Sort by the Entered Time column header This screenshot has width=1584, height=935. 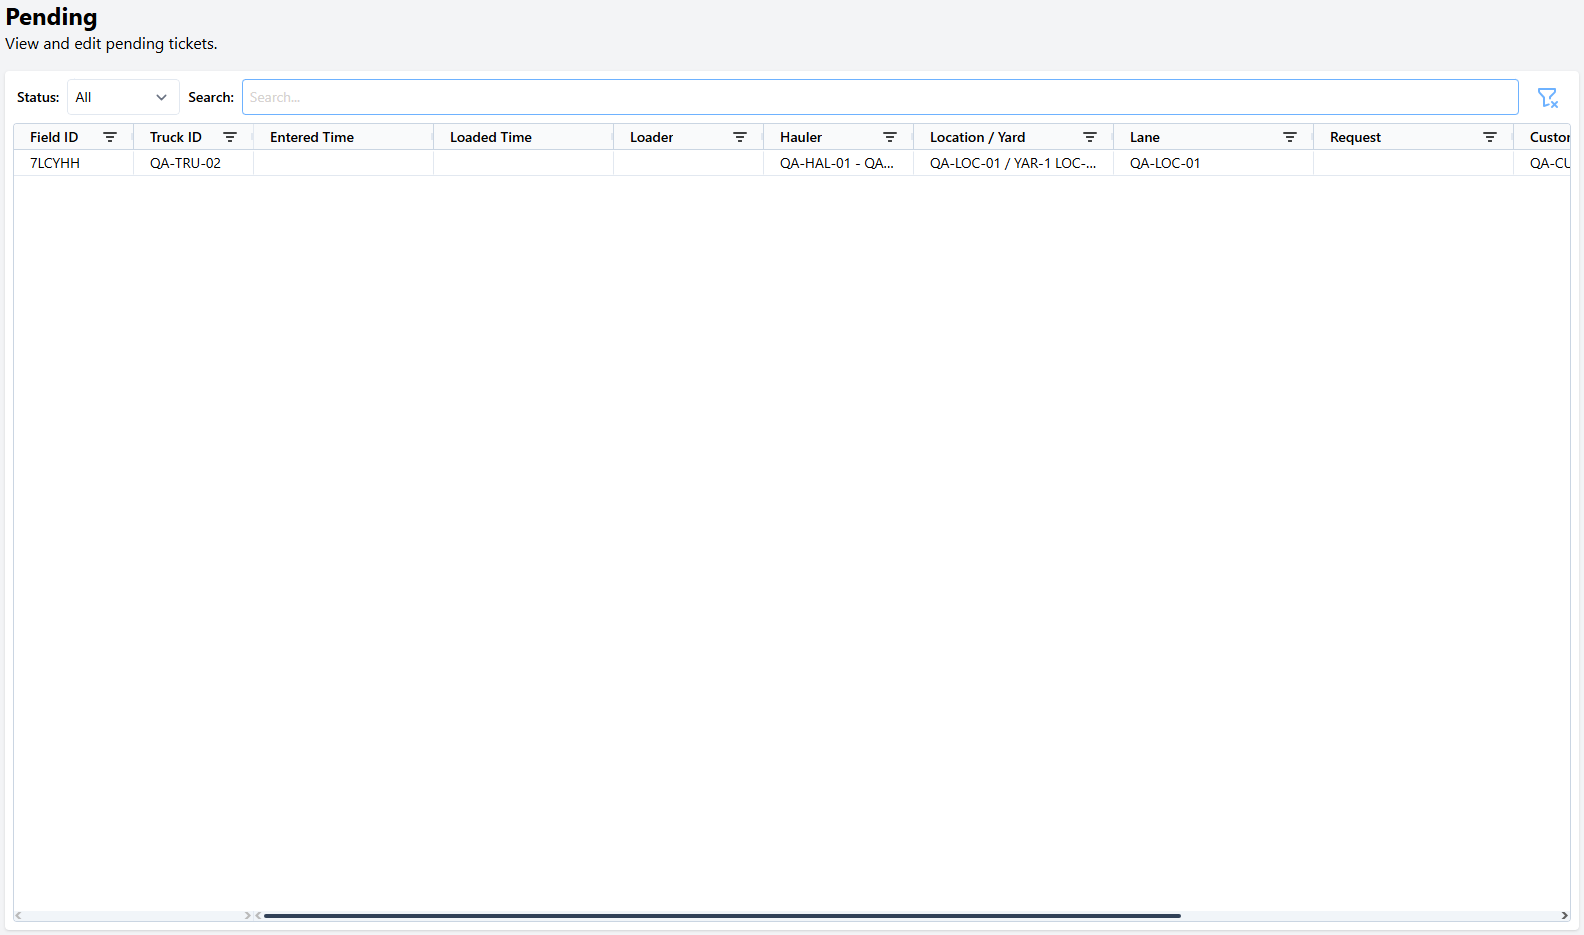pyautogui.click(x=312, y=137)
